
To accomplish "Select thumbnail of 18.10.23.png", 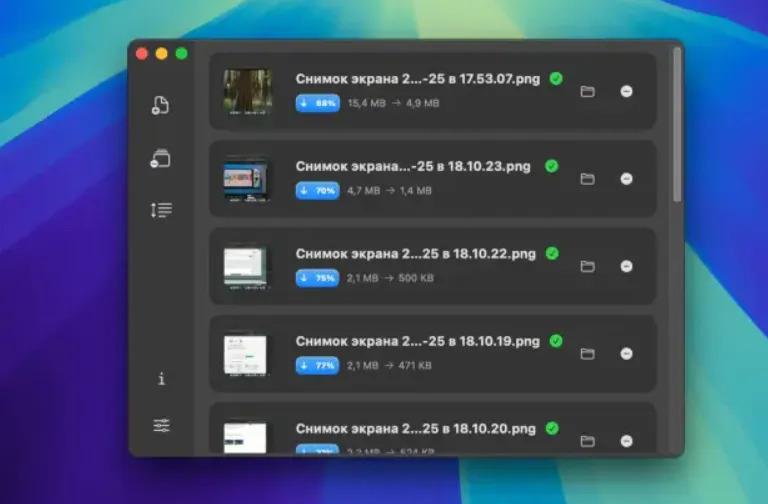I will click(x=246, y=179).
